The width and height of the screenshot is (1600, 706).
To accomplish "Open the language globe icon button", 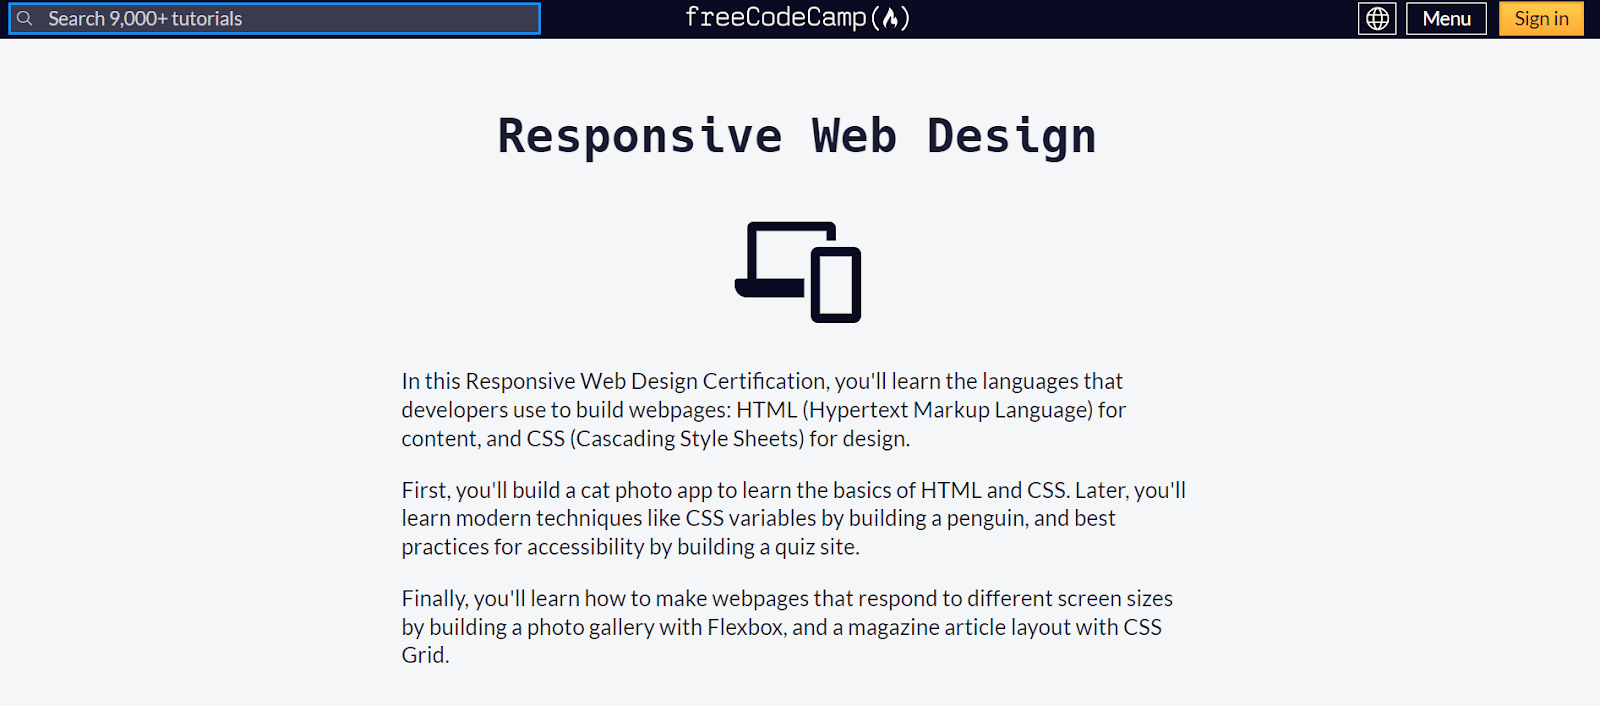I will point(1377,18).
